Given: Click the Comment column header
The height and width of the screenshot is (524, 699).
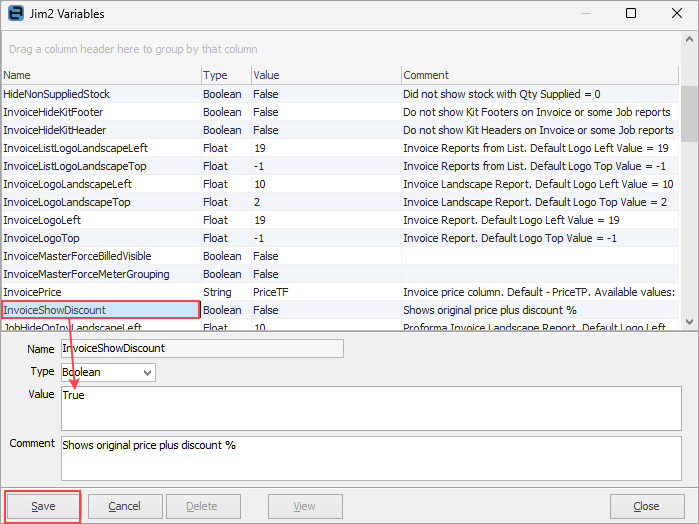Looking at the screenshot, I should 540,75.
